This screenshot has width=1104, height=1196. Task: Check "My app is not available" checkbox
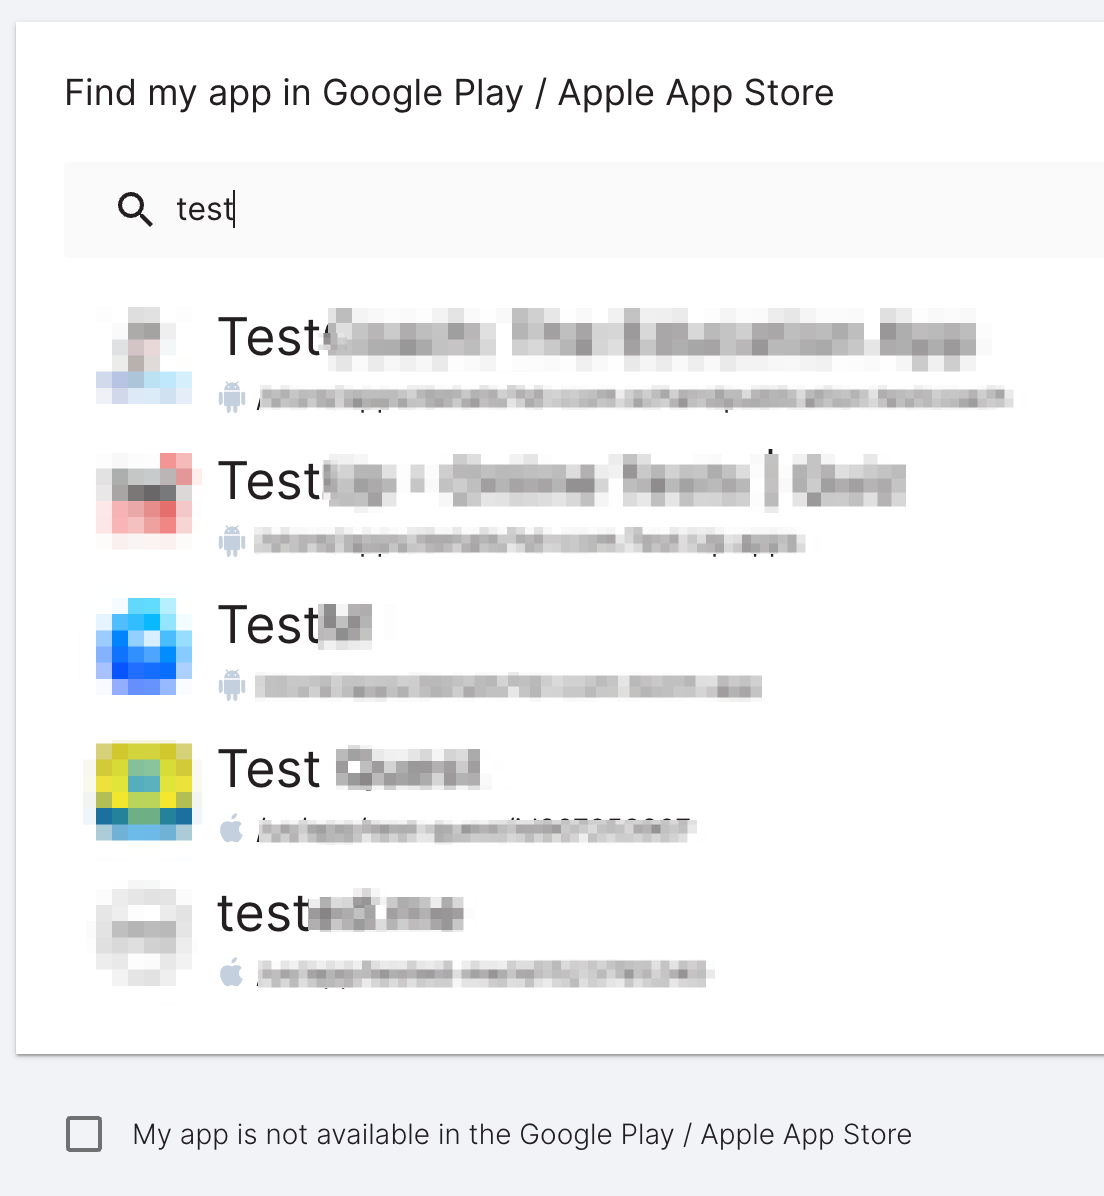pyautogui.click(x=84, y=1133)
